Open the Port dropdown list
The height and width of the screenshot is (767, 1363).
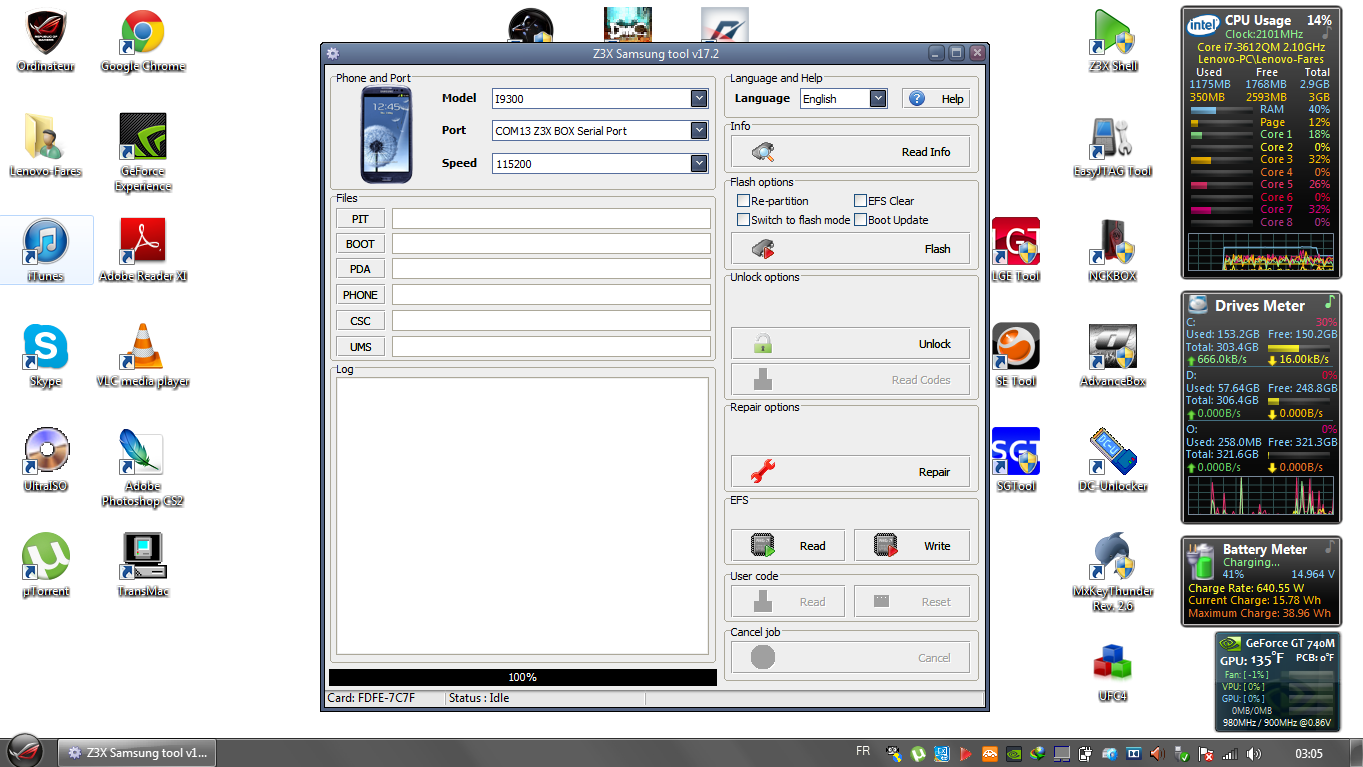[x=699, y=130]
